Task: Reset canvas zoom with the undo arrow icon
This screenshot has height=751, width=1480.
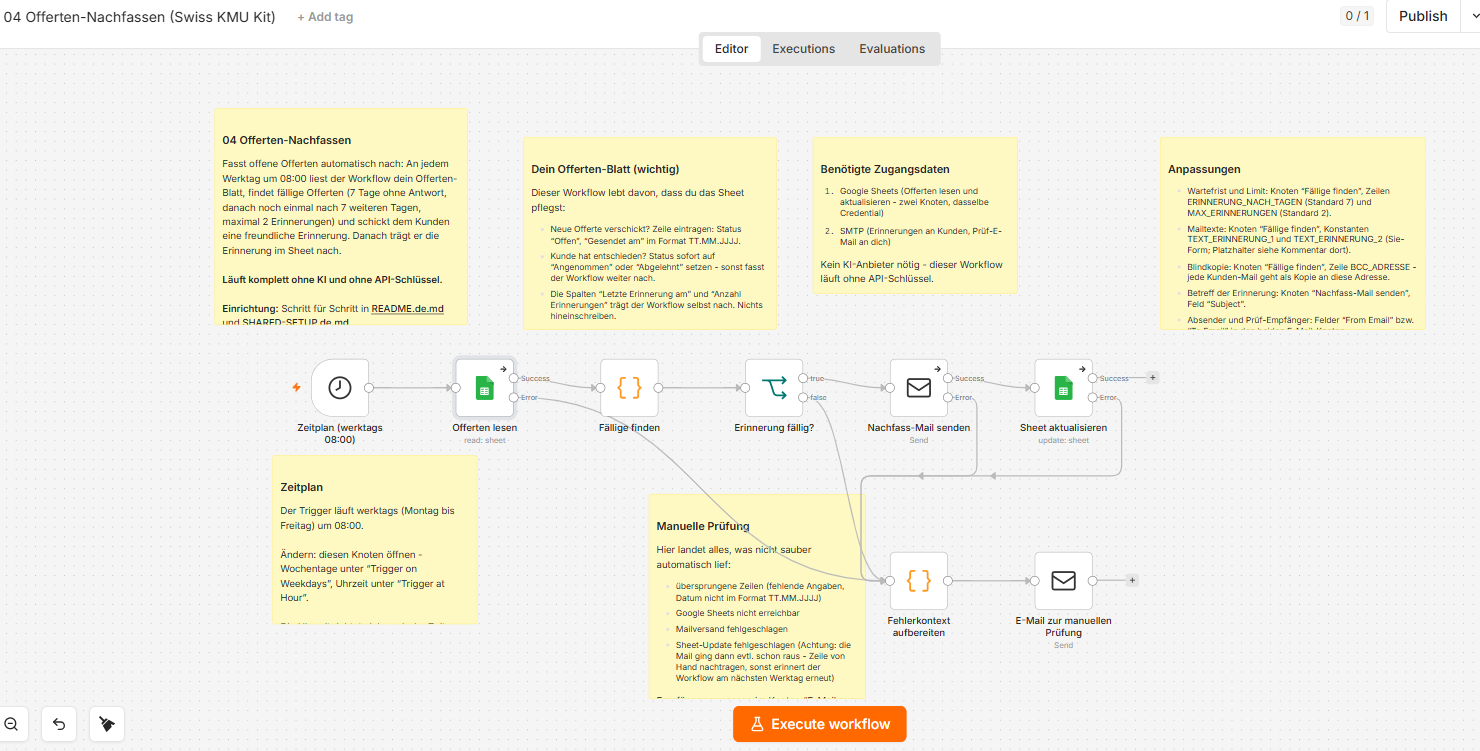Action: pyautogui.click(x=59, y=724)
